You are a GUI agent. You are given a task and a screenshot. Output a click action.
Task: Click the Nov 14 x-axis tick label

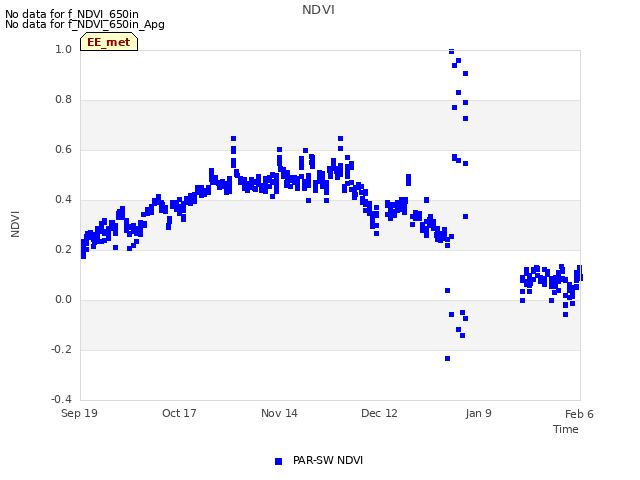pyautogui.click(x=279, y=413)
